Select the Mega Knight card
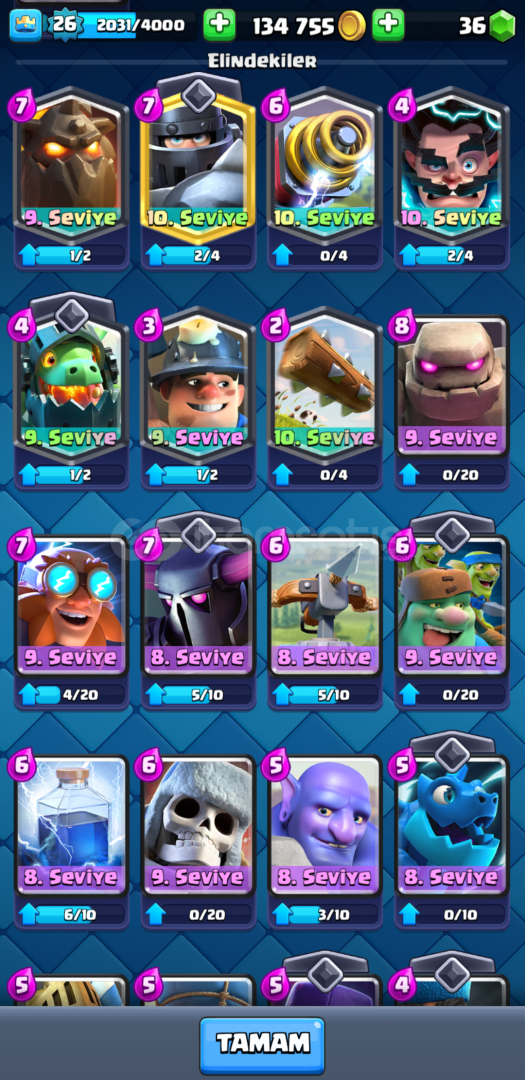Screen dimensions: 525x1080 198,172
